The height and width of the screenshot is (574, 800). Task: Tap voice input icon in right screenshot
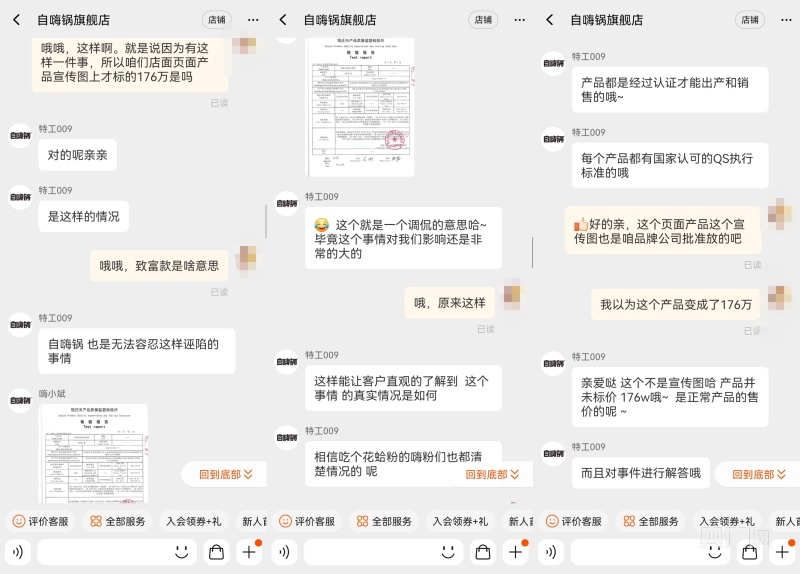click(551, 552)
